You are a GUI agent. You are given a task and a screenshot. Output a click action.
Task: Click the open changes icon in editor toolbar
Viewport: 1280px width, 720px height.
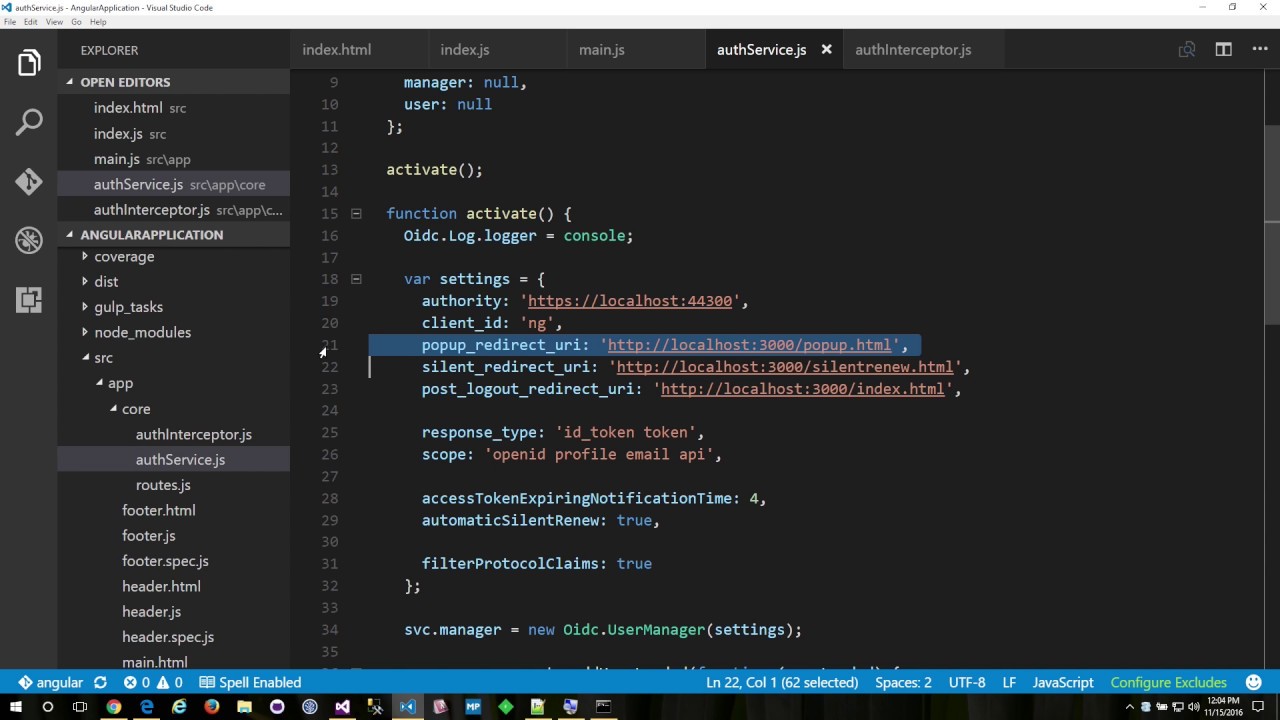point(1187,49)
